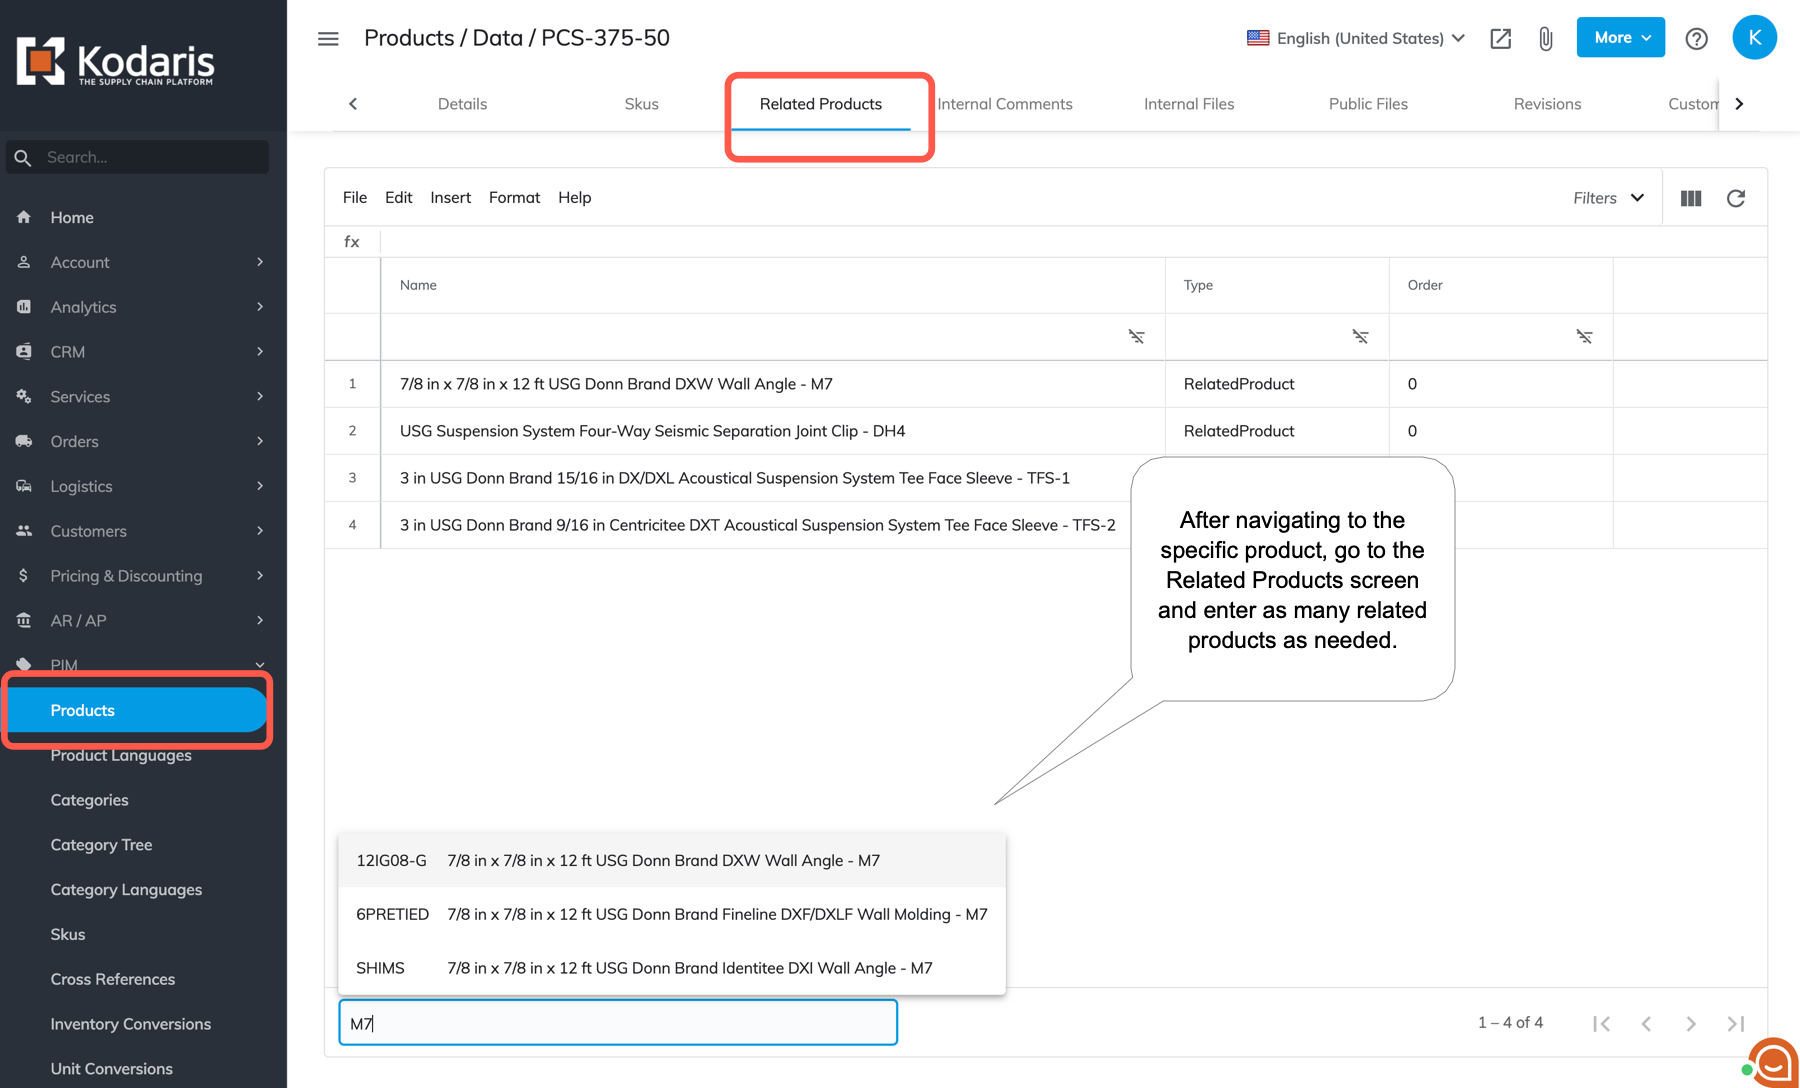Click the sidebar search magnifier icon
The width and height of the screenshot is (1800, 1088).
tap(23, 157)
